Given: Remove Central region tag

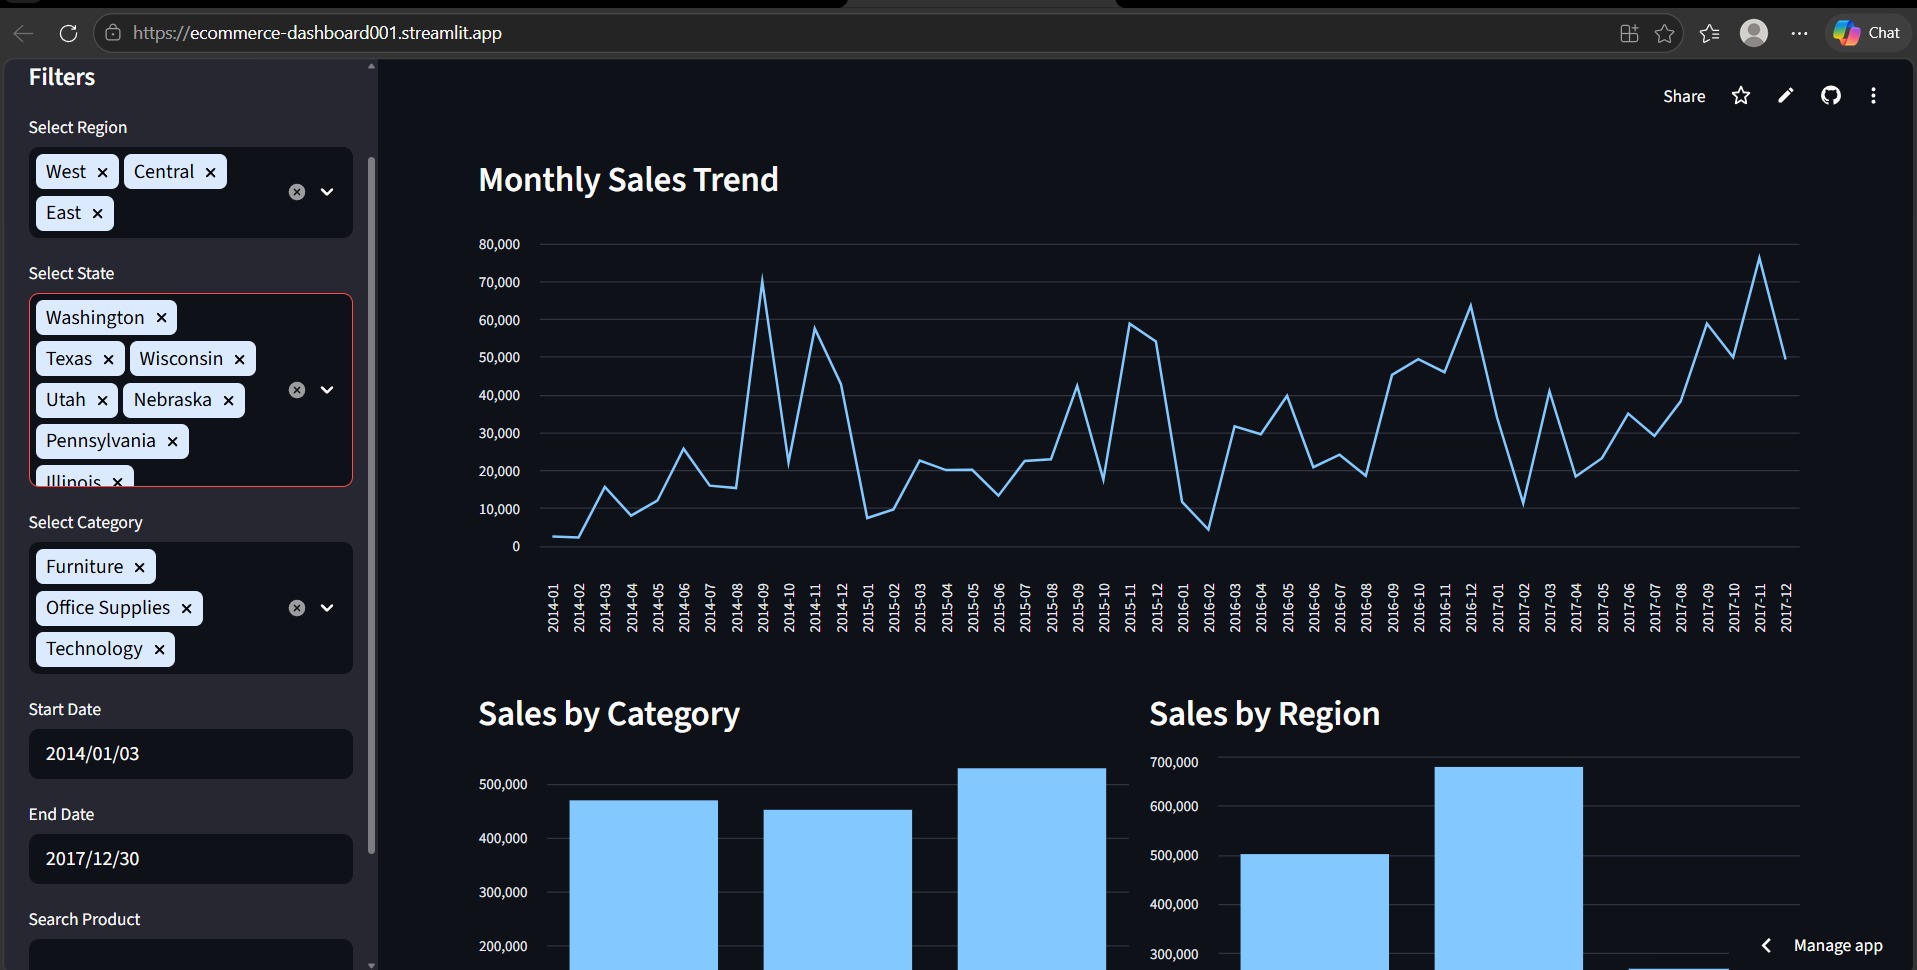Looking at the screenshot, I should [210, 172].
